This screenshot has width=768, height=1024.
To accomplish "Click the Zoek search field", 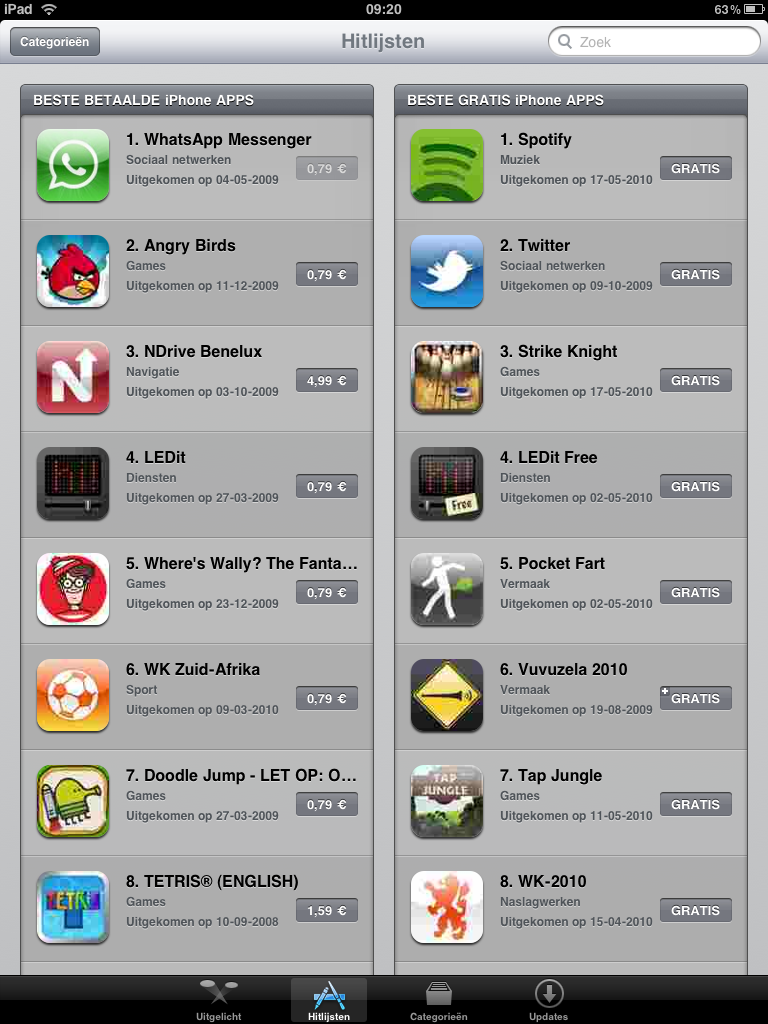I will (x=654, y=42).
